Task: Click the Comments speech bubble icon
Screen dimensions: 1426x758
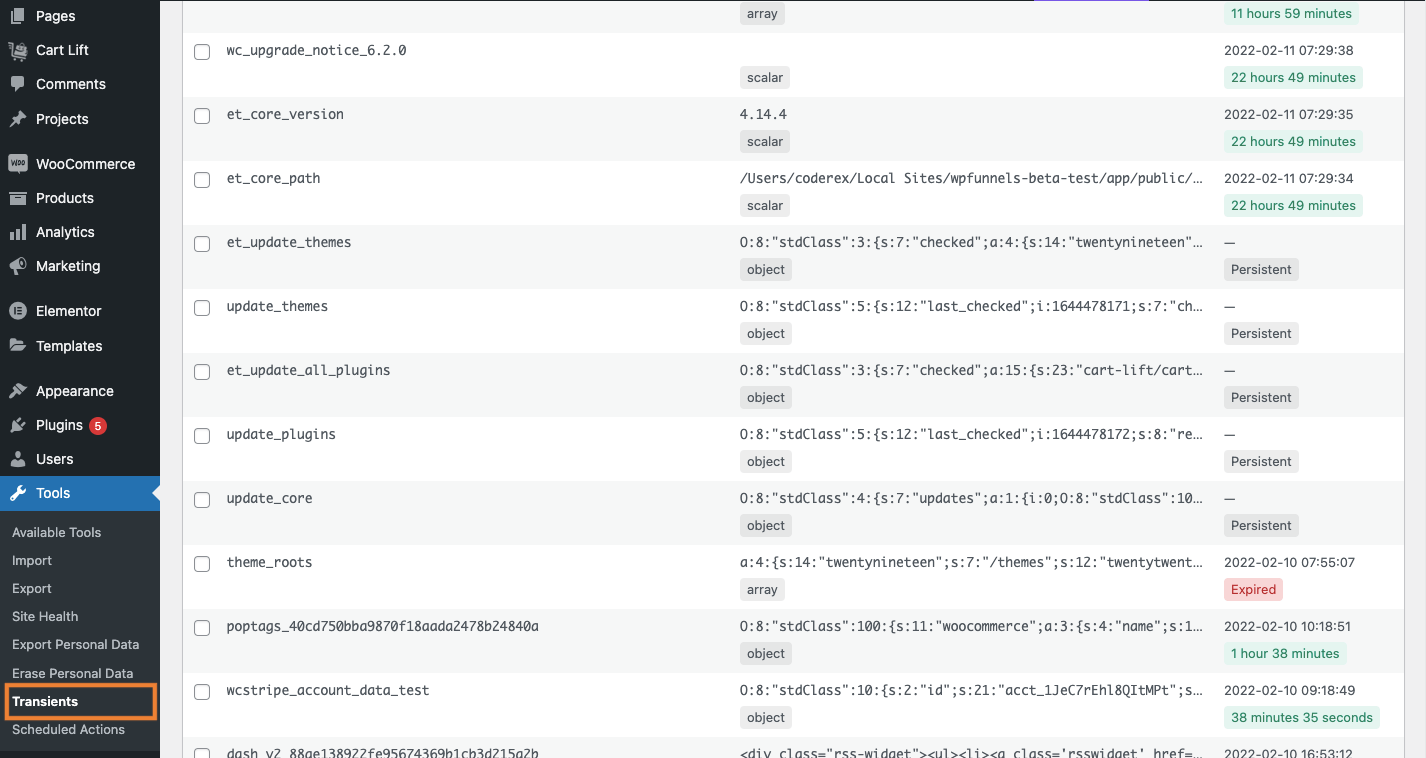Action: pyautogui.click(x=18, y=84)
